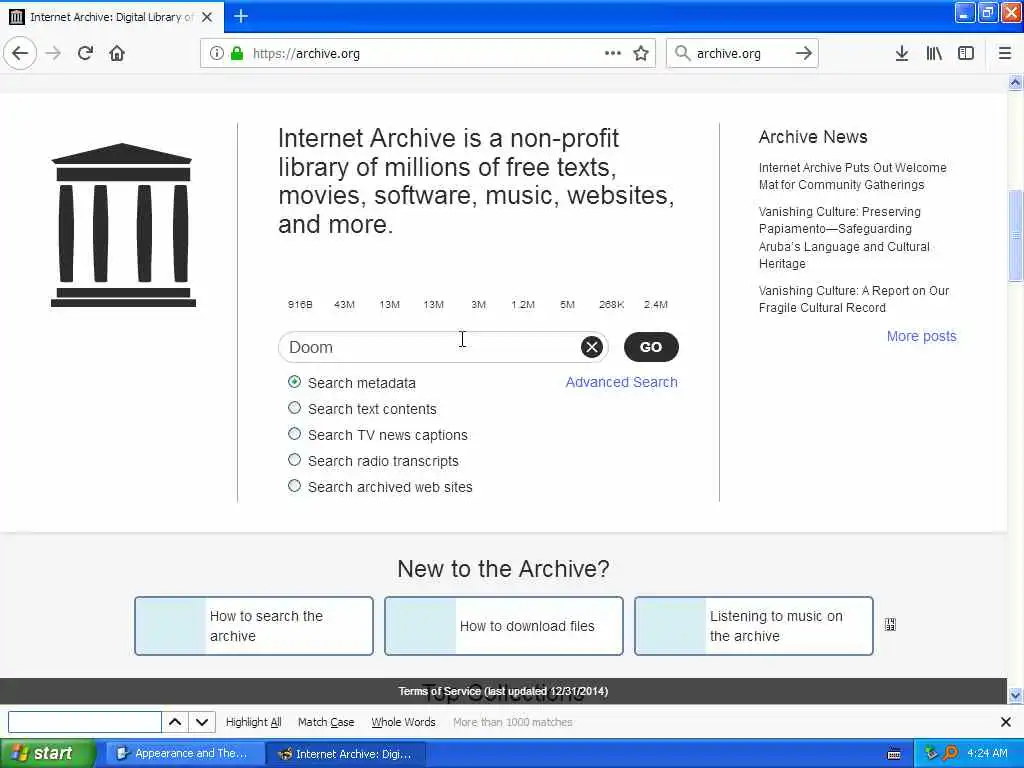Bookmark this page with the star
Screen dimensions: 1024x768
pyautogui.click(x=641, y=54)
